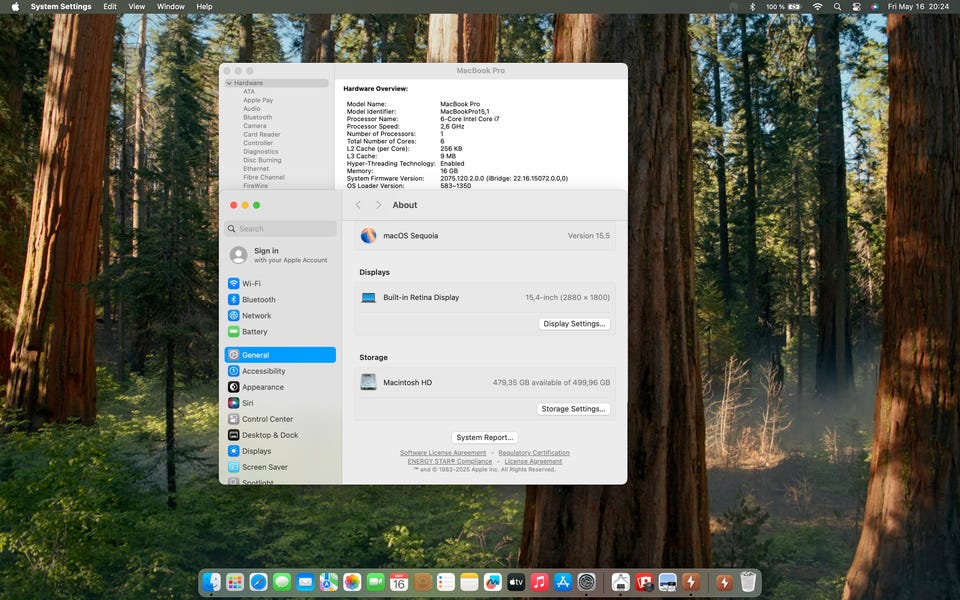
Task: Open the Control Center settings pane
Action: click(x=267, y=419)
